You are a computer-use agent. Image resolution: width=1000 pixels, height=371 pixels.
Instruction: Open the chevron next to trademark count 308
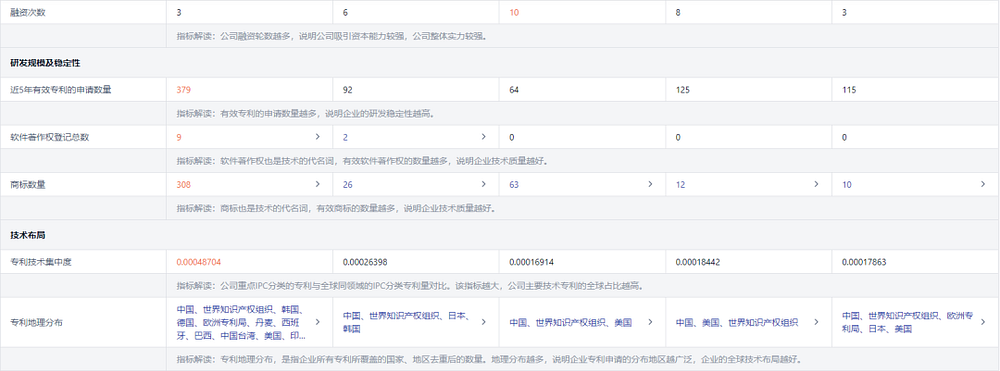[x=318, y=184]
